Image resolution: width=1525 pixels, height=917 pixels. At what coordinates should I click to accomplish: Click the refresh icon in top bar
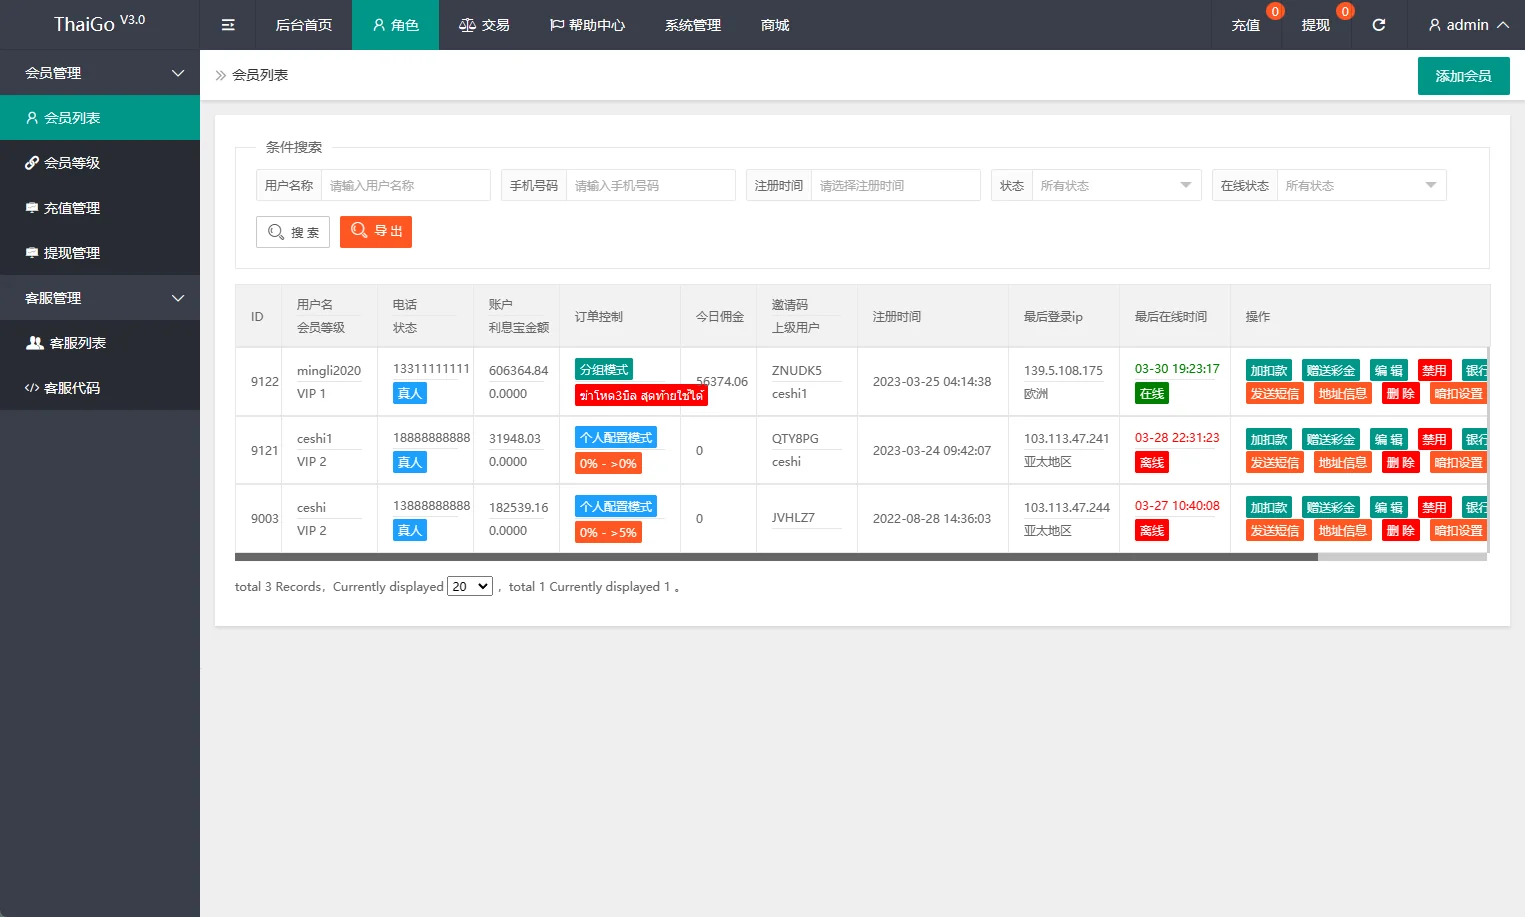1378,25
